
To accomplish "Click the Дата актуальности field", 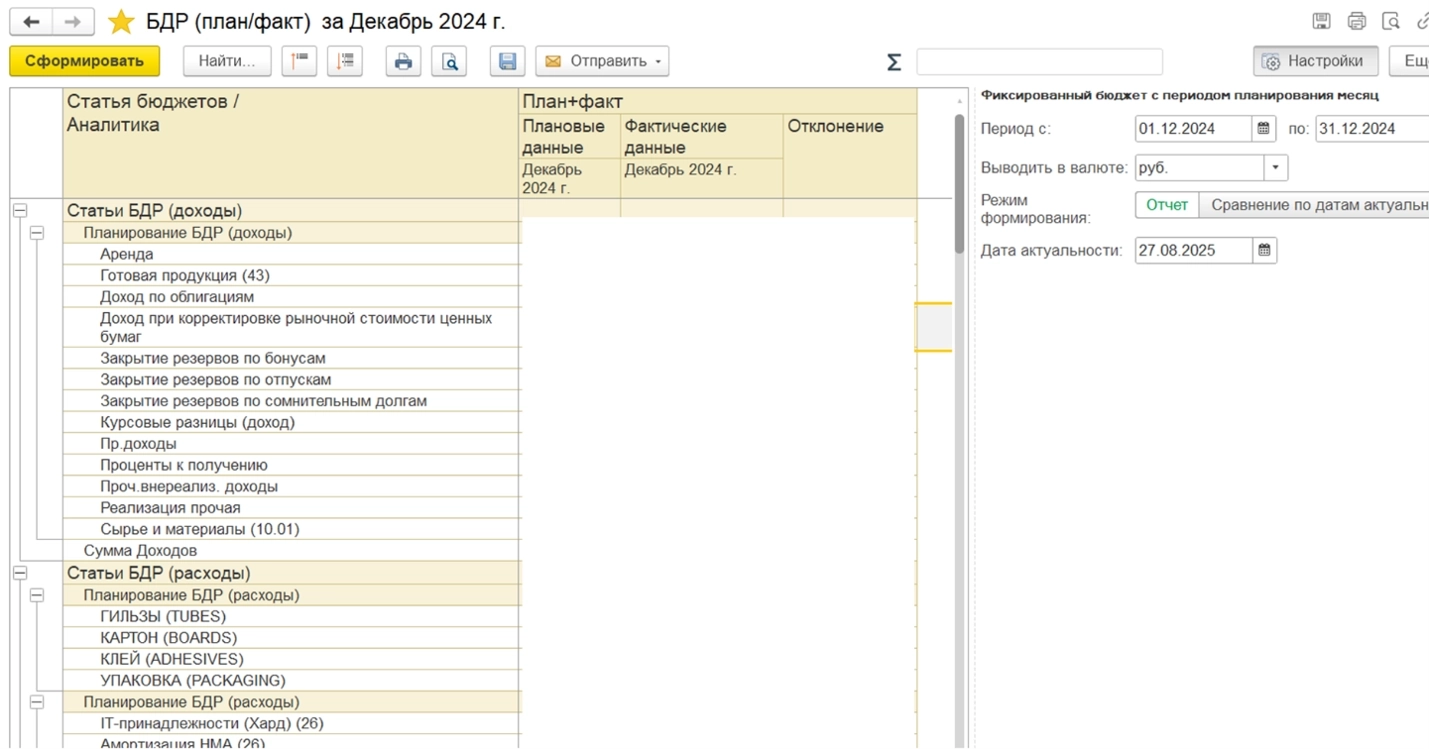I will coord(1193,250).
